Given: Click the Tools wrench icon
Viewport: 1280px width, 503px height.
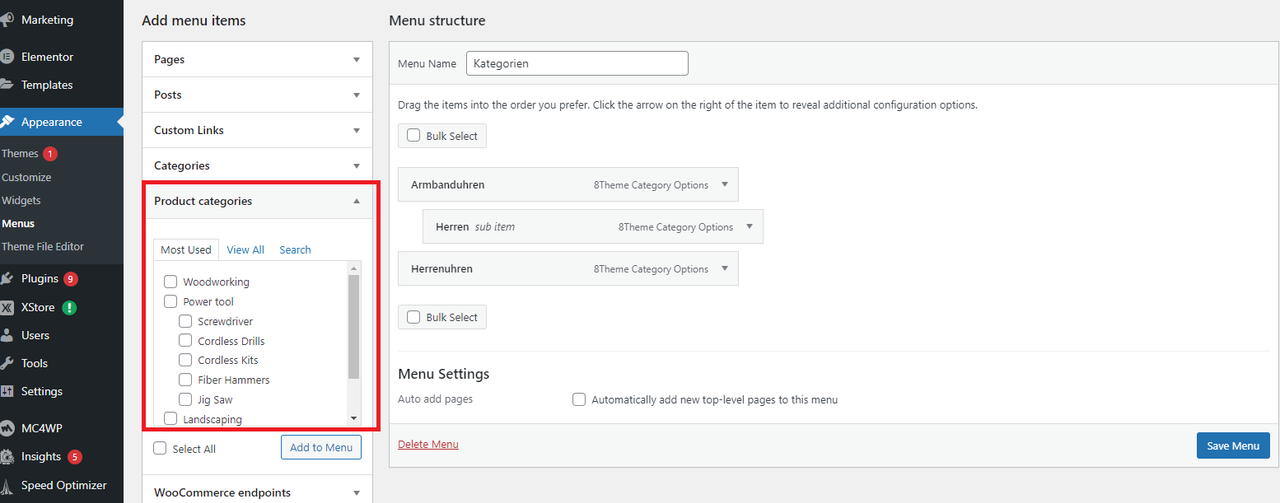Looking at the screenshot, I should pos(6,363).
